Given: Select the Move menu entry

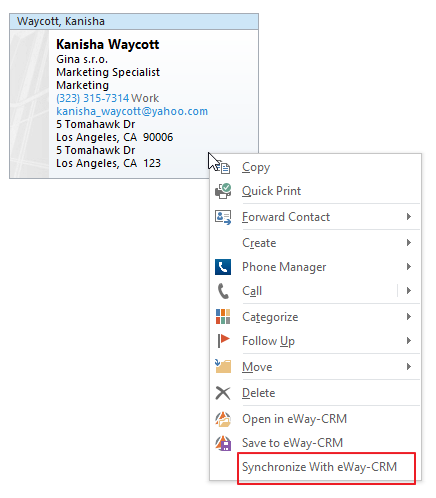Looking at the screenshot, I should (315, 367).
